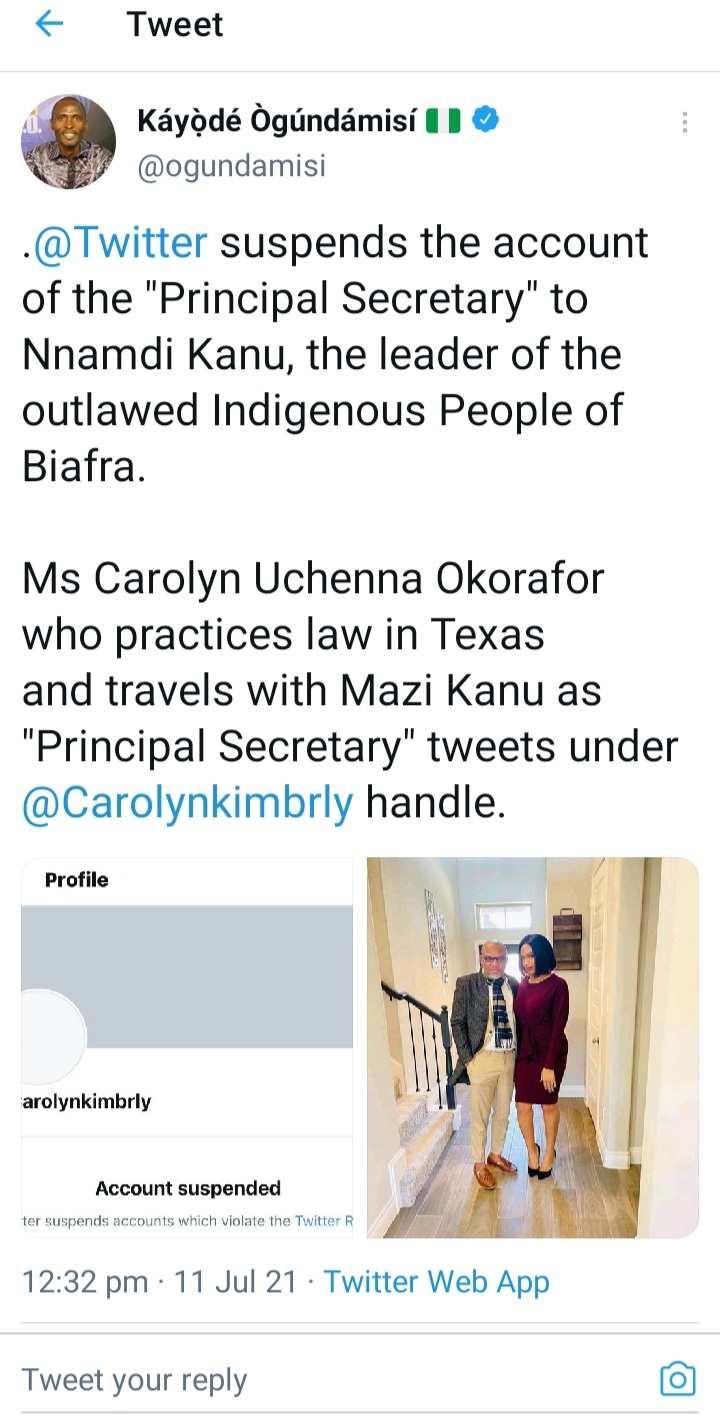Click the blue verified badge
Viewport: 720px width, 1418px height.
pos(485,121)
